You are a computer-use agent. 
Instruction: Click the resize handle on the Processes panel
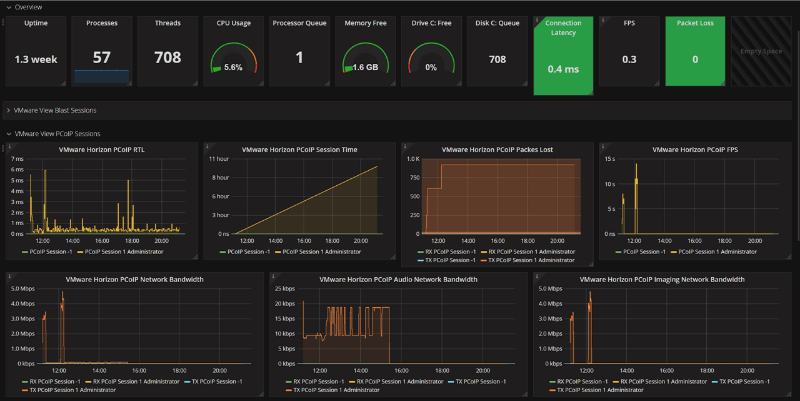pos(129,83)
